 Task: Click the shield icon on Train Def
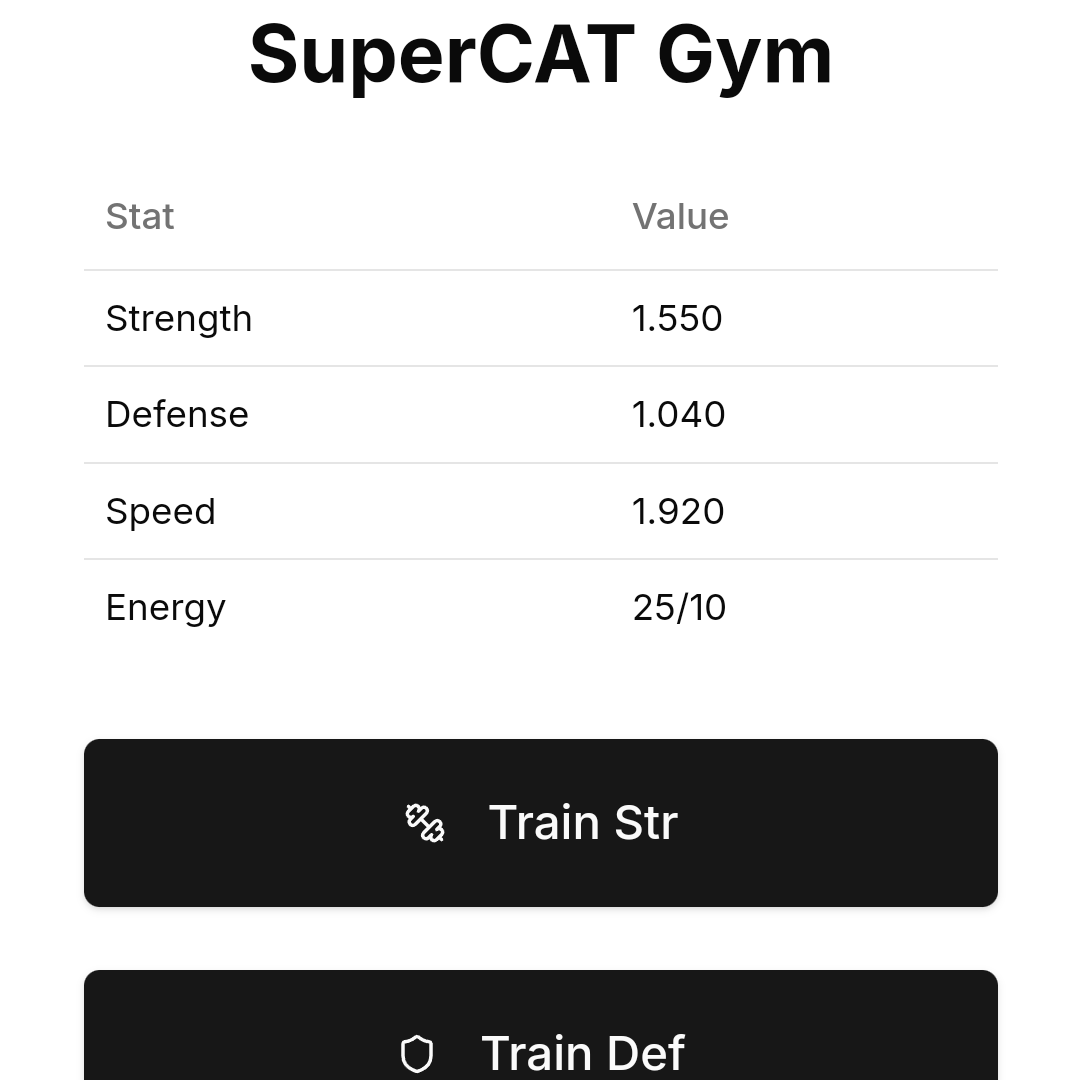tap(417, 1054)
